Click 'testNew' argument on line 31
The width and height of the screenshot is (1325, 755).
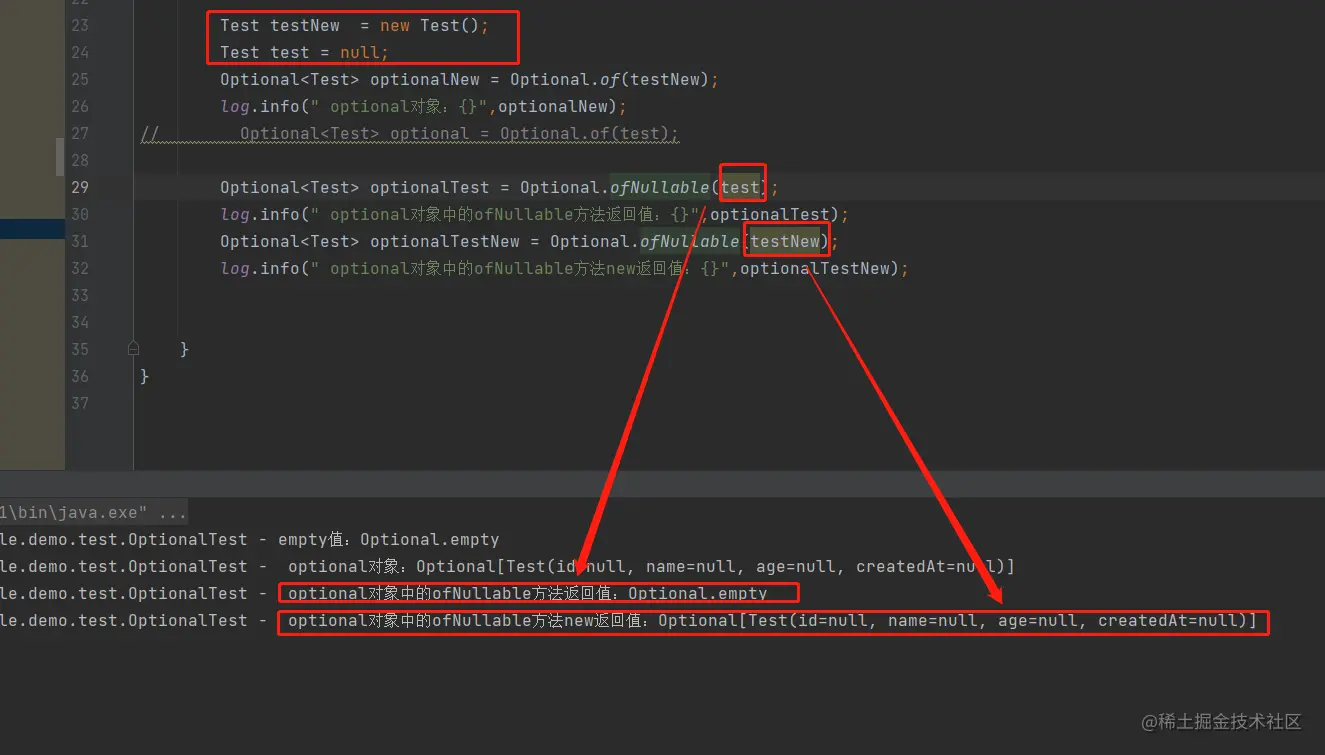(x=785, y=241)
